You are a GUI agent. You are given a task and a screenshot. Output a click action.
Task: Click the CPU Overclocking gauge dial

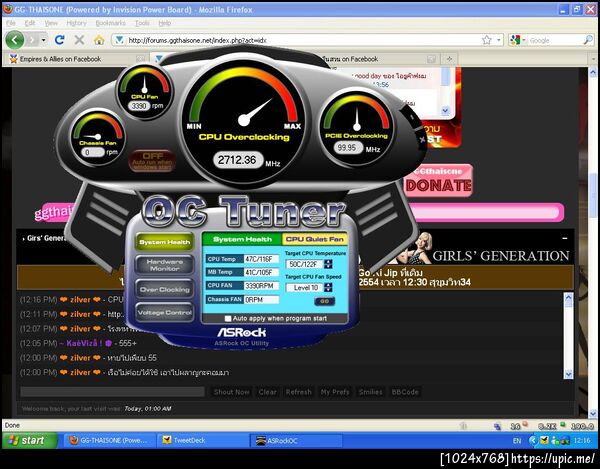click(244, 120)
